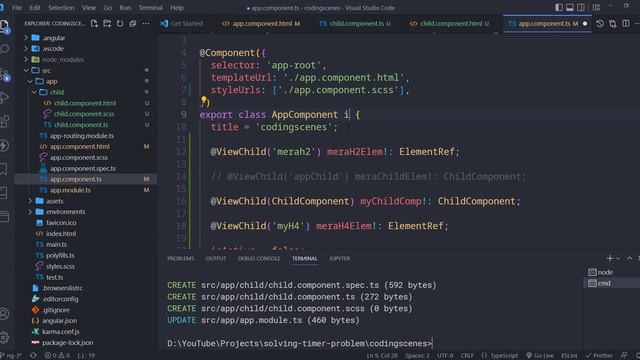Open the Selection menu
Screen dimensions: 640x360
click(61, 7)
